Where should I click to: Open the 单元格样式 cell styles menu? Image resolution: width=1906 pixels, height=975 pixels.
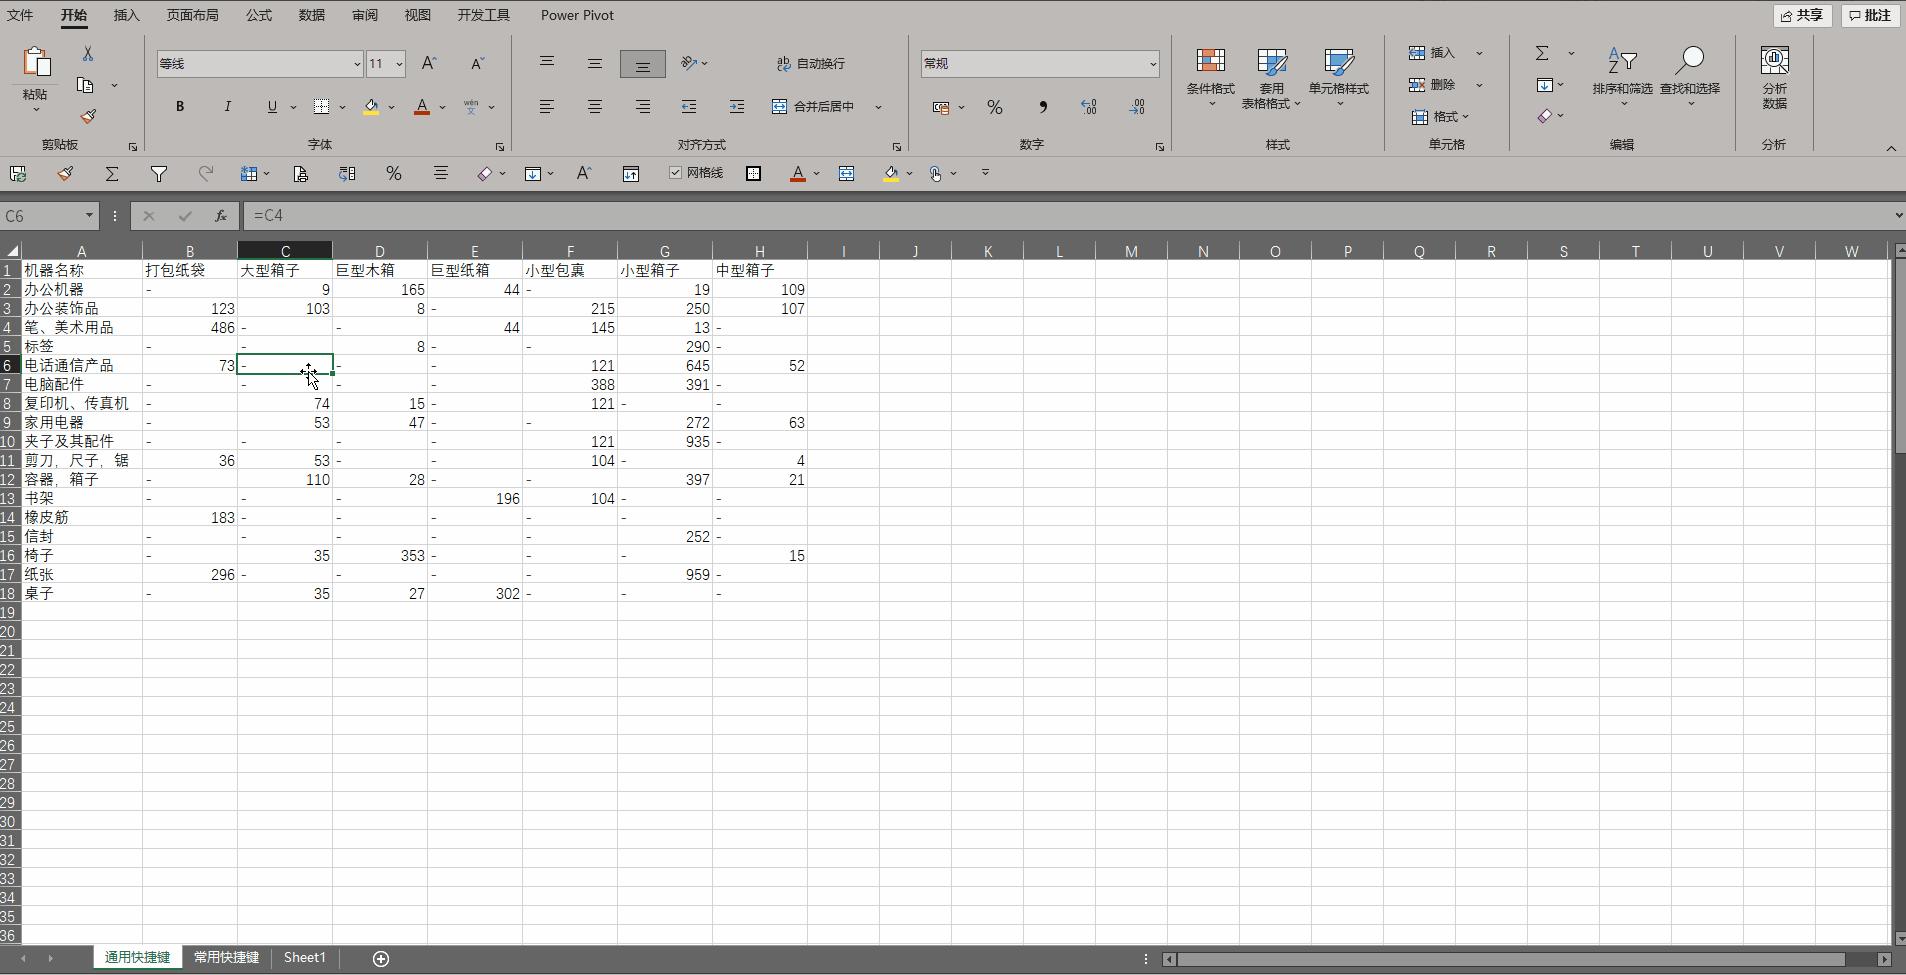pos(1339,77)
